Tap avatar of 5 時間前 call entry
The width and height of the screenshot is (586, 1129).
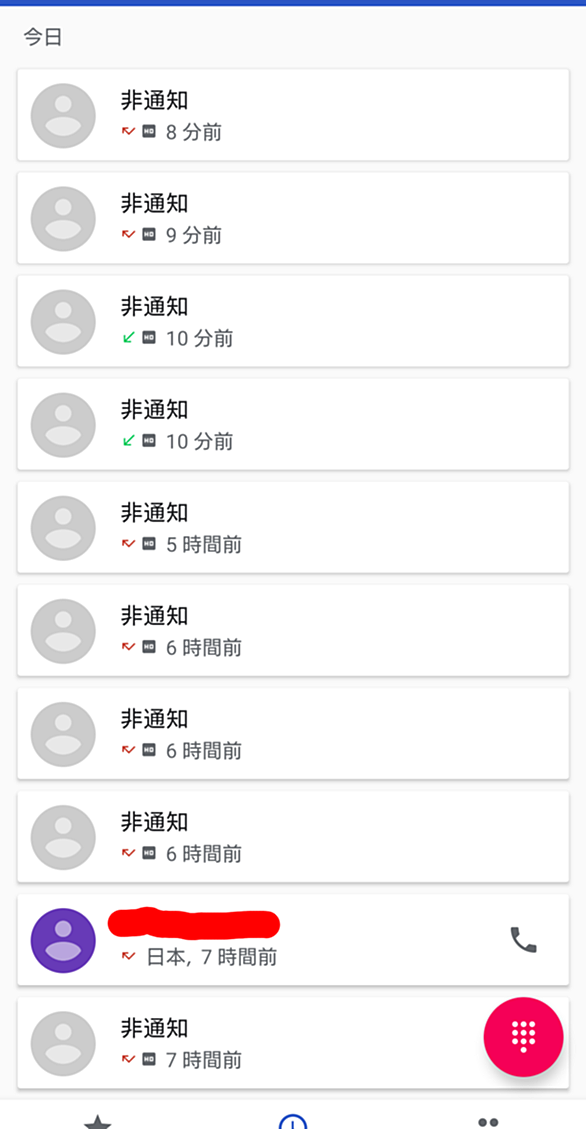[x=63, y=528]
